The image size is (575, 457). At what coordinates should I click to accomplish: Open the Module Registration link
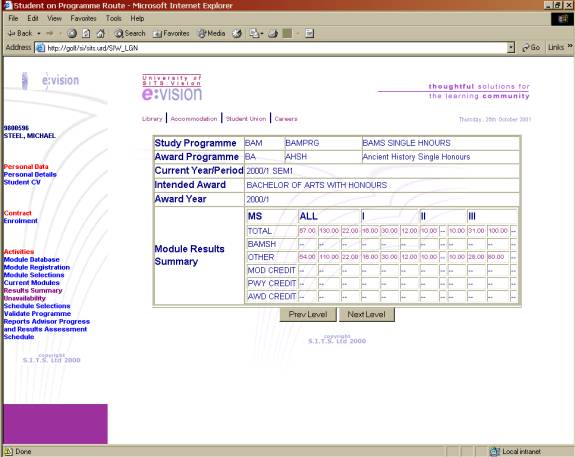tap(37, 267)
